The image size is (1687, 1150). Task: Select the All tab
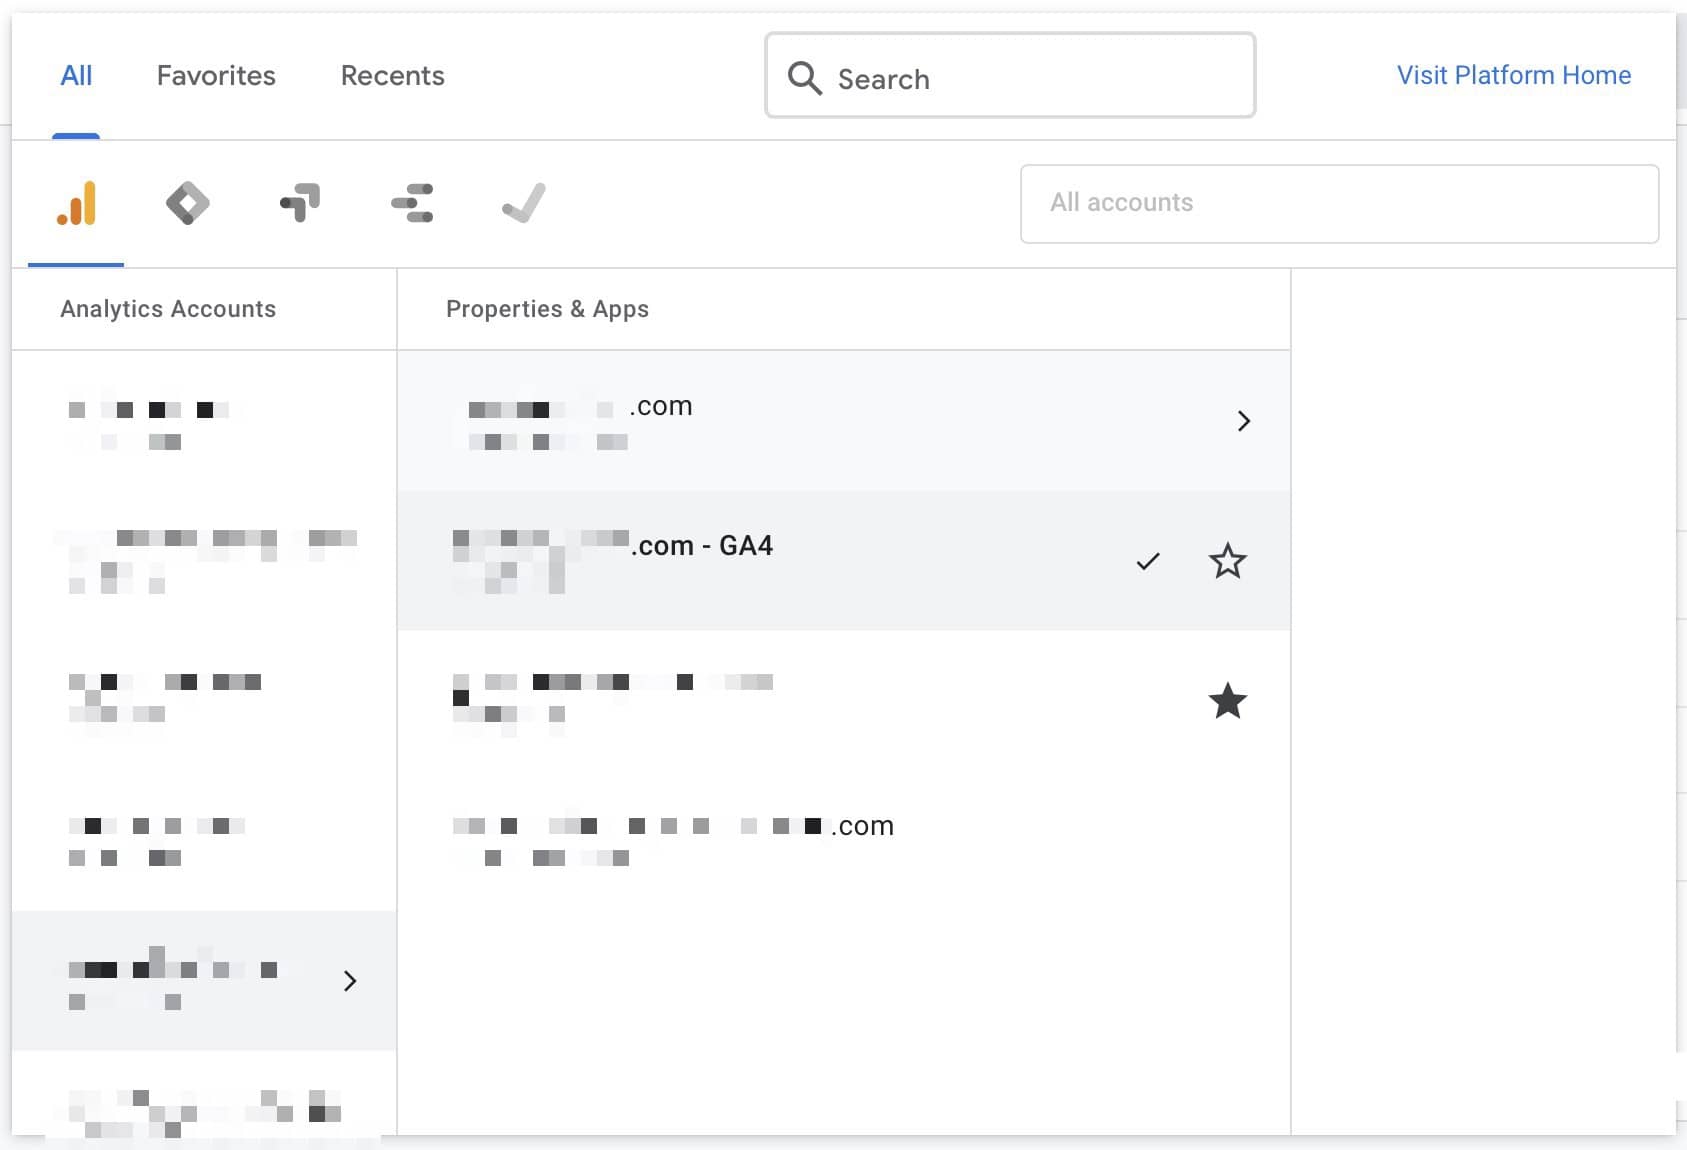click(x=76, y=75)
